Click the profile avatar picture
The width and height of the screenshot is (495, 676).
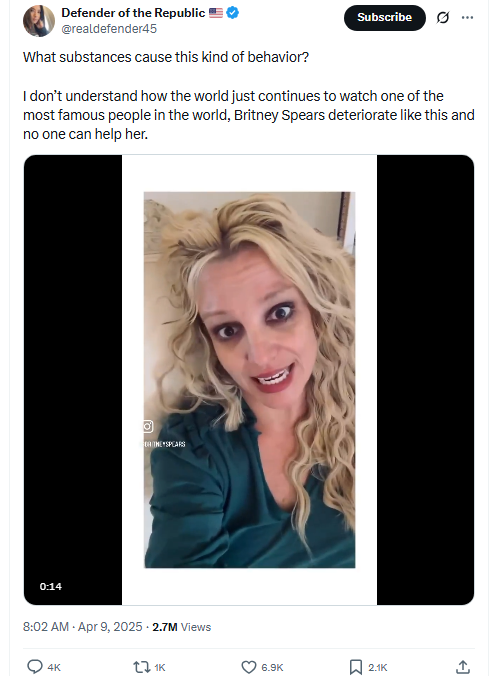tap(39, 21)
